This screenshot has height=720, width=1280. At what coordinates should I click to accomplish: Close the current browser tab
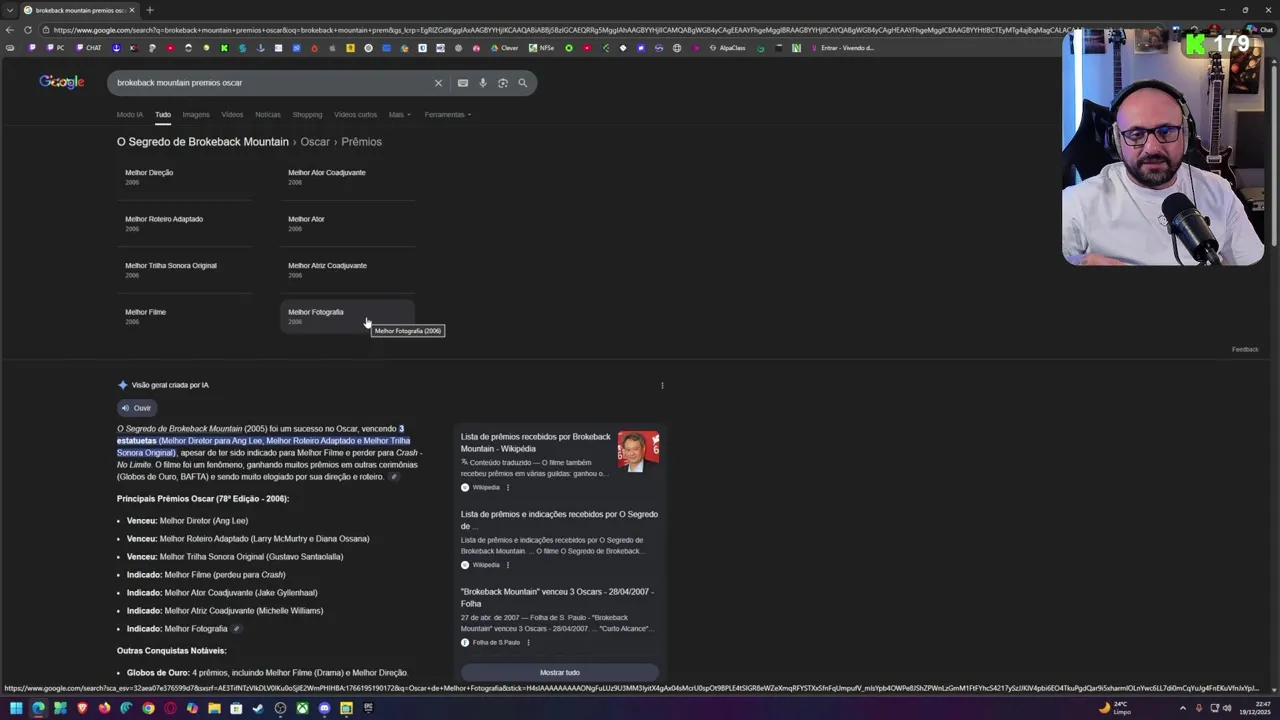click(x=132, y=10)
